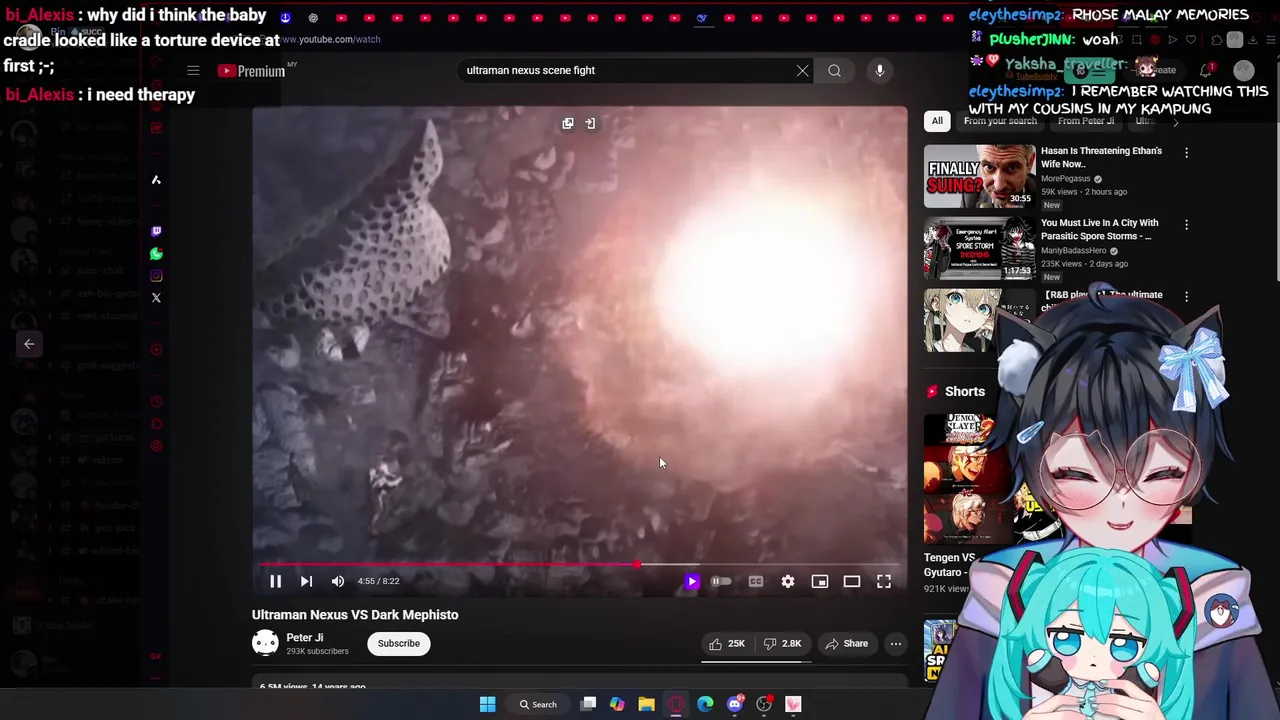Open OBS Studio from the taskbar
This screenshot has width=1280, height=720.
tap(764, 704)
